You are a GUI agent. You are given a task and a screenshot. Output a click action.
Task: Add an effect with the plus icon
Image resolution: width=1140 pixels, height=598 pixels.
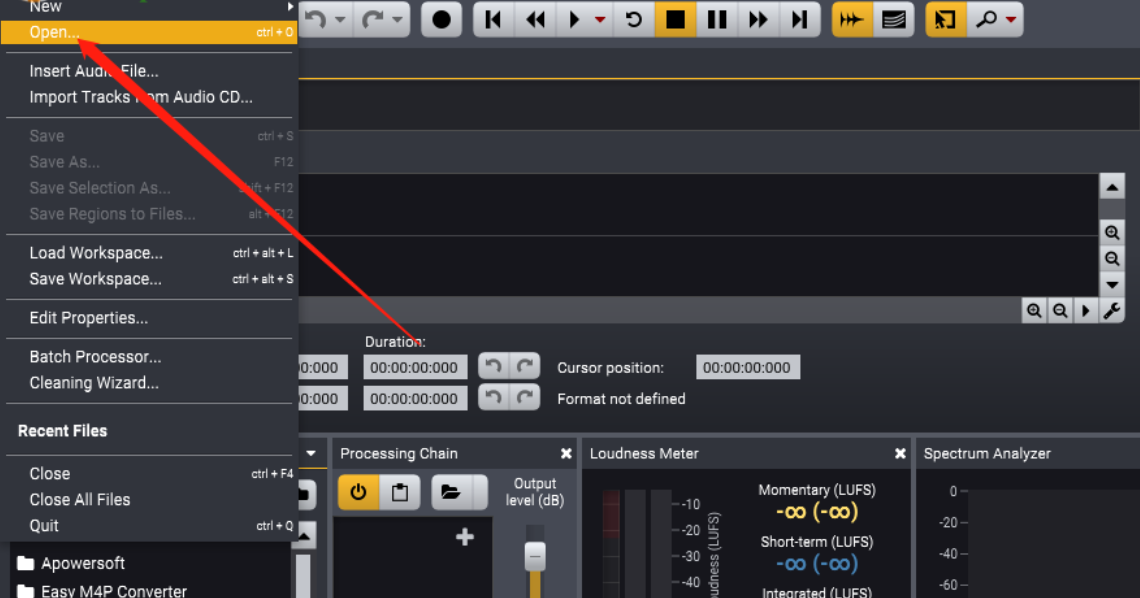coord(464,537)
